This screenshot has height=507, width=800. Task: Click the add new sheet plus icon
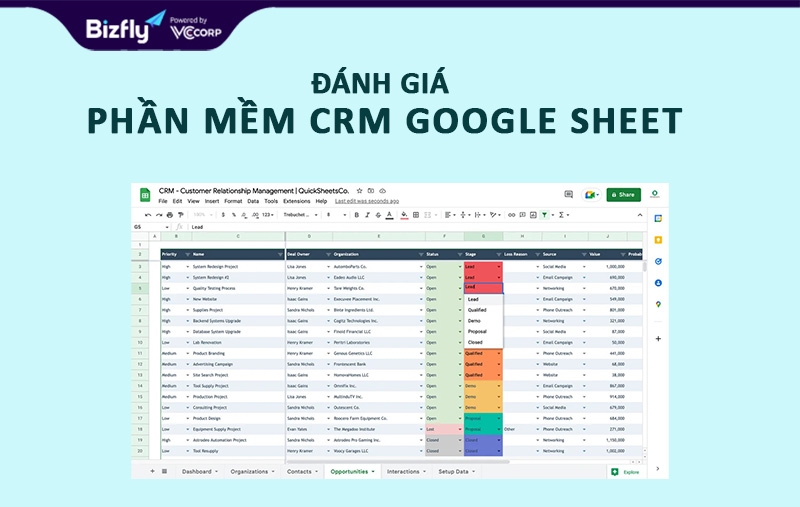152,470
